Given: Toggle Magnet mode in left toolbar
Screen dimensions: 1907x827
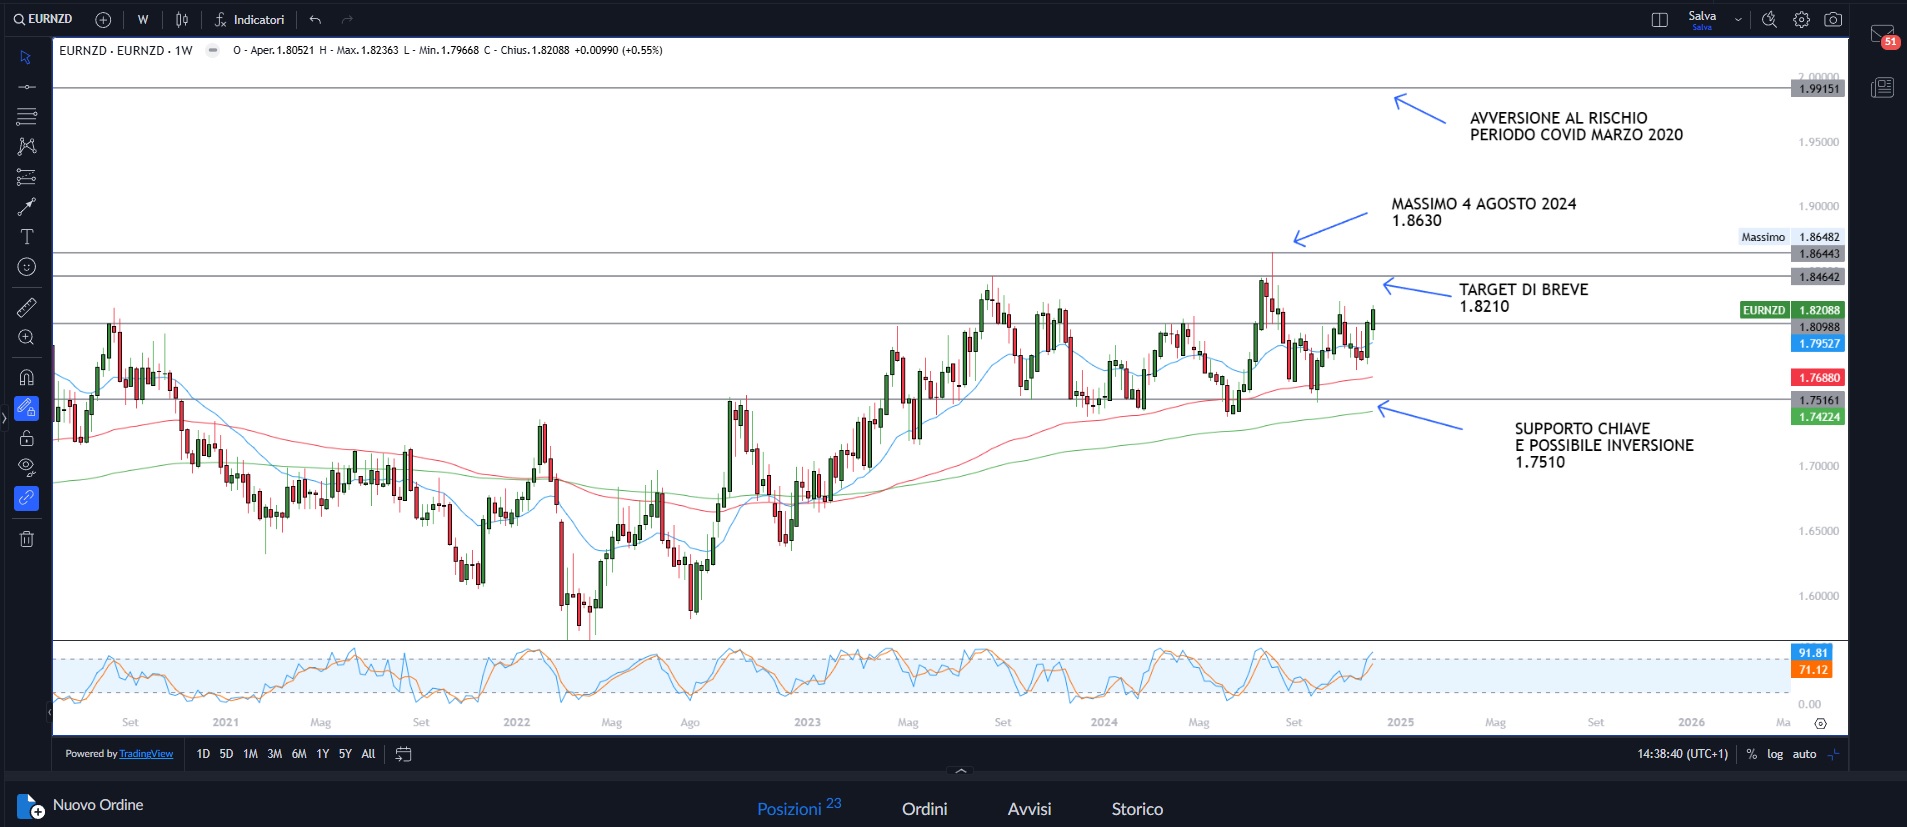Looking at the screenshot, I should point(27,378).
